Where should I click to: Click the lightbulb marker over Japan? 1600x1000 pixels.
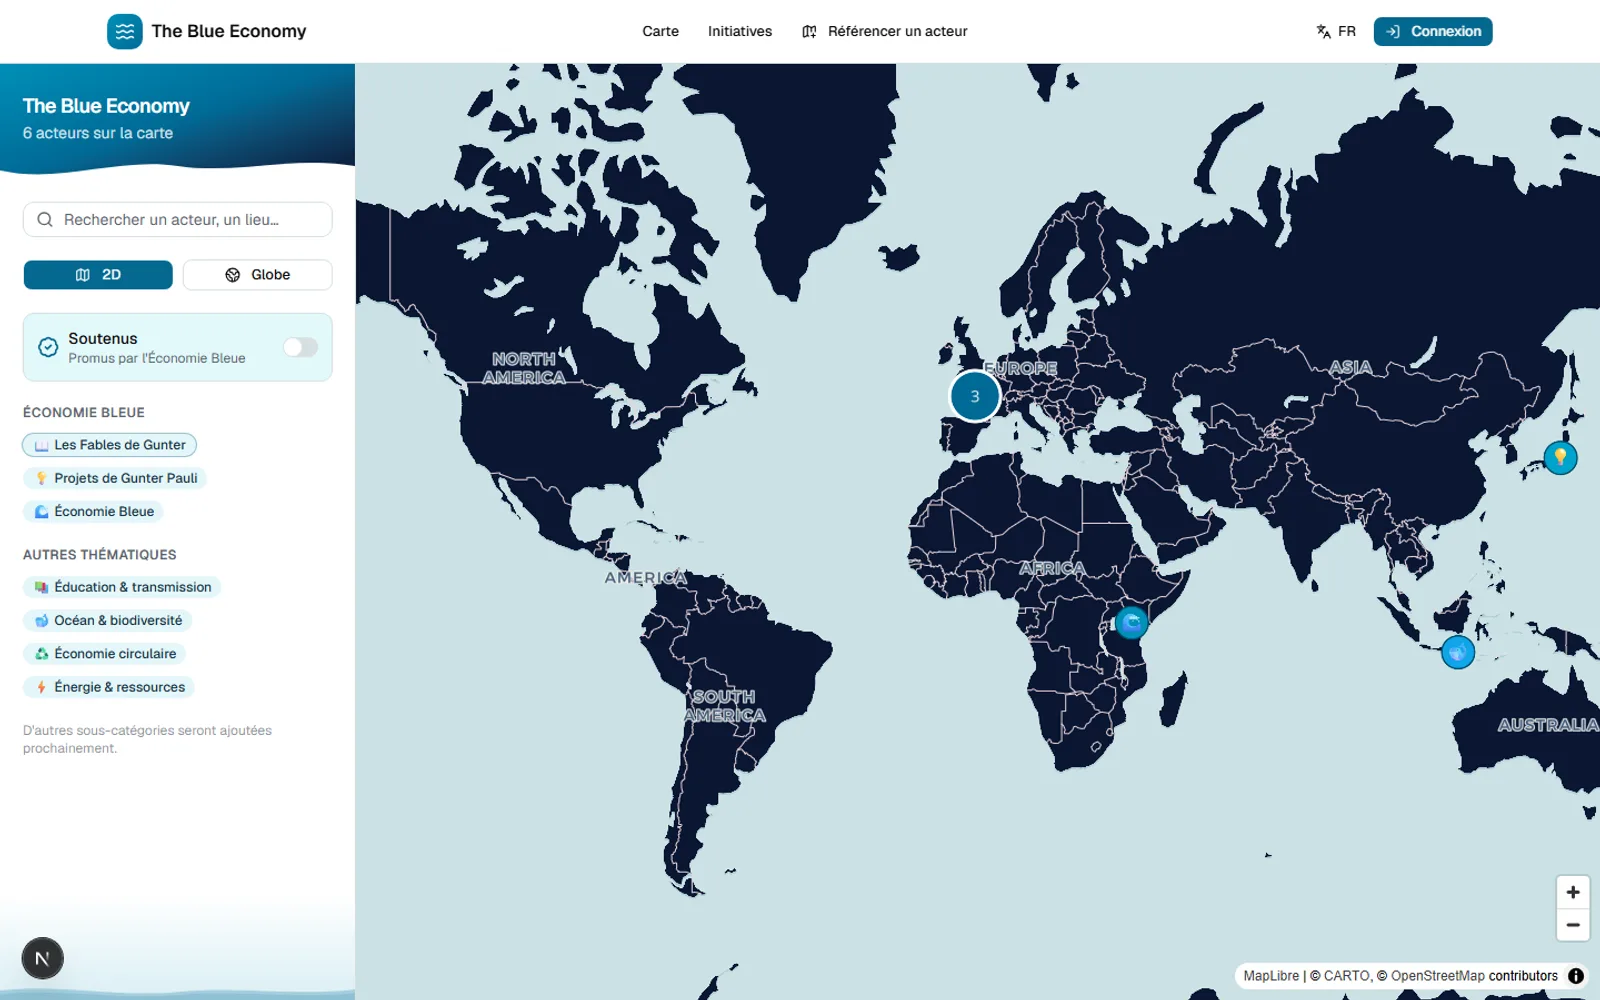point(1560,458)
